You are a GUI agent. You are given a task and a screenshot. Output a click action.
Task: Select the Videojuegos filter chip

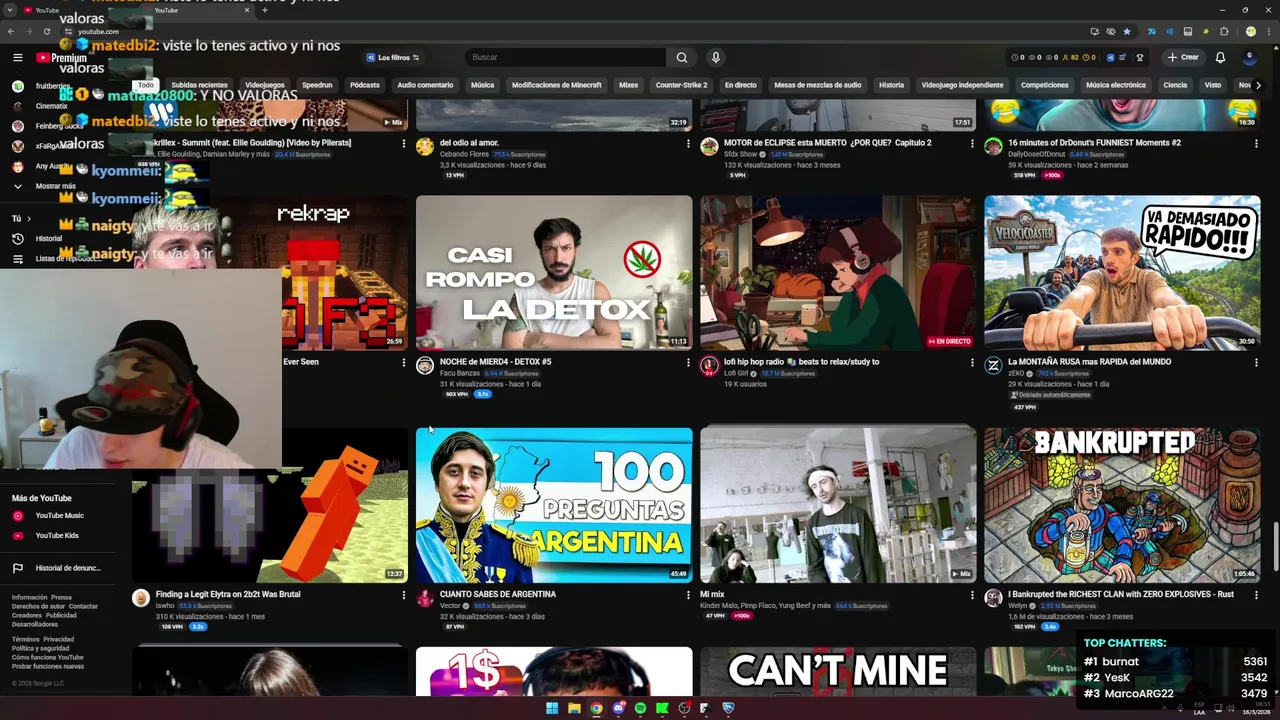pyautogui.click(x=265, y=85)
